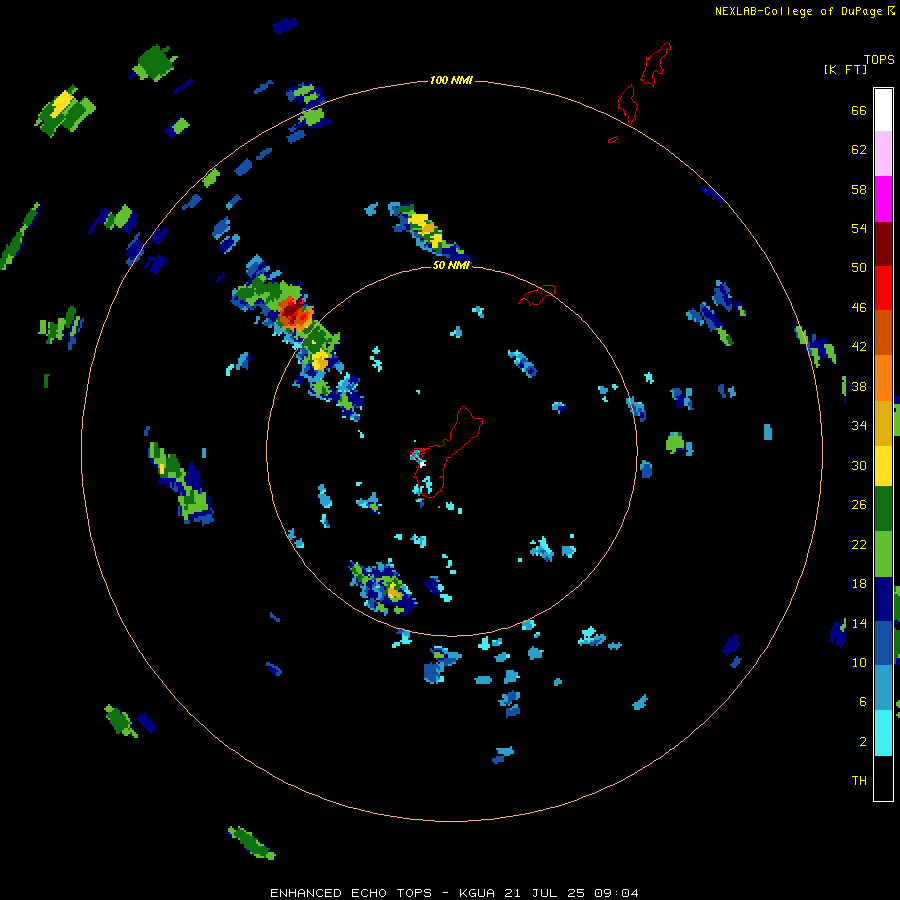Screen dimensions: 900x900
Task: Select the light blue legend swatch
Action: [883, 687]
